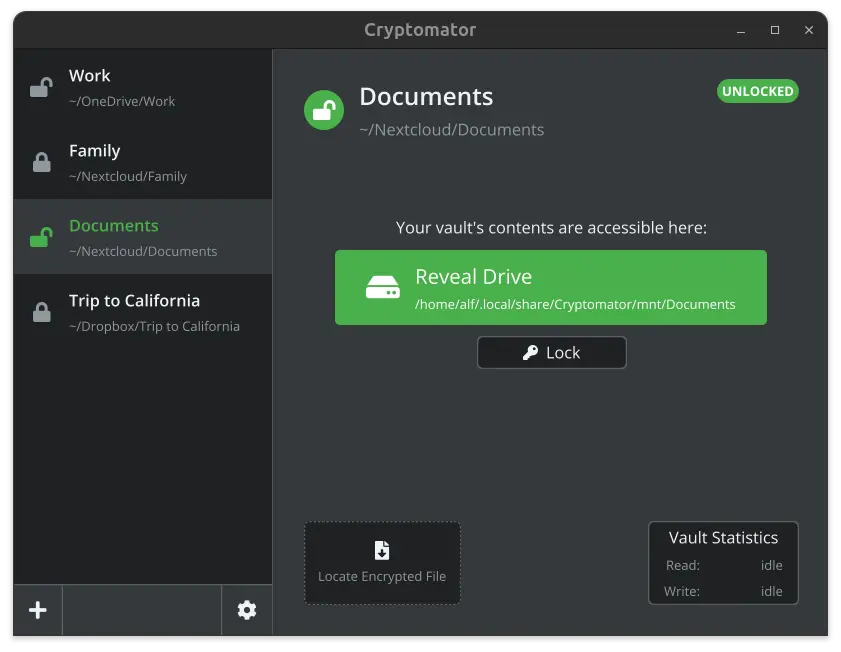
Task: Click the Read: idle statistic
Action: pyautogui.click(x=724, y=565)
